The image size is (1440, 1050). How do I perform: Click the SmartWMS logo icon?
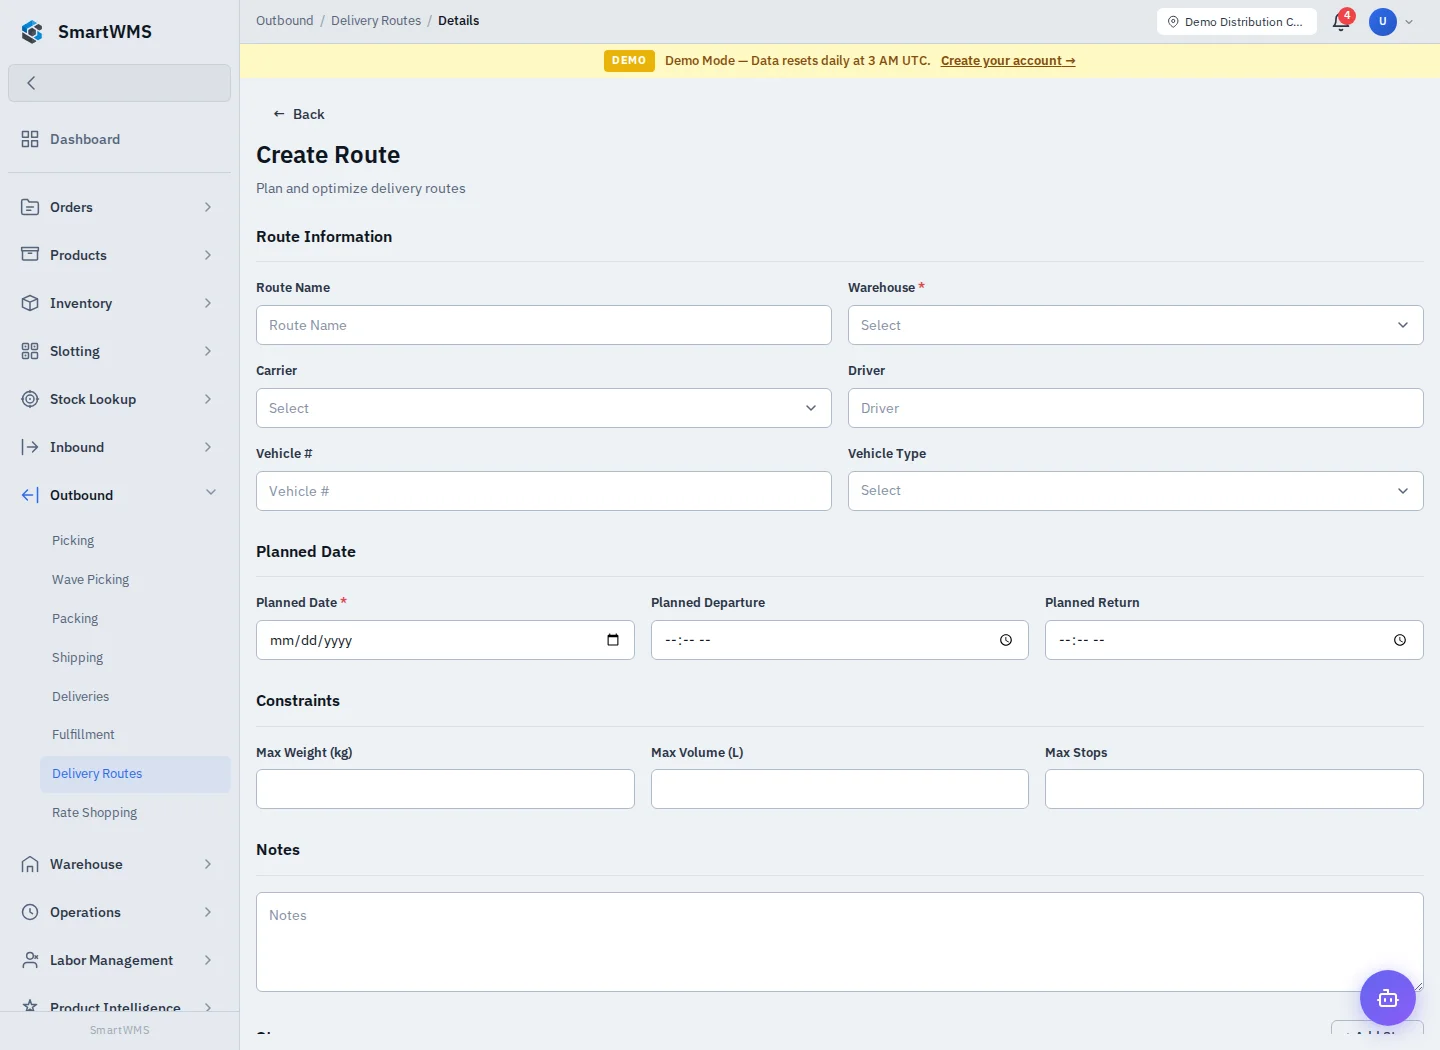point(32,32)
